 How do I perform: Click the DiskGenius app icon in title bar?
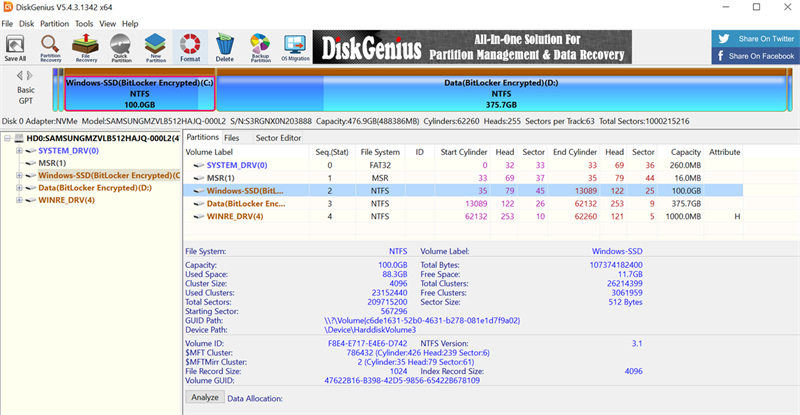click(8, 7)
